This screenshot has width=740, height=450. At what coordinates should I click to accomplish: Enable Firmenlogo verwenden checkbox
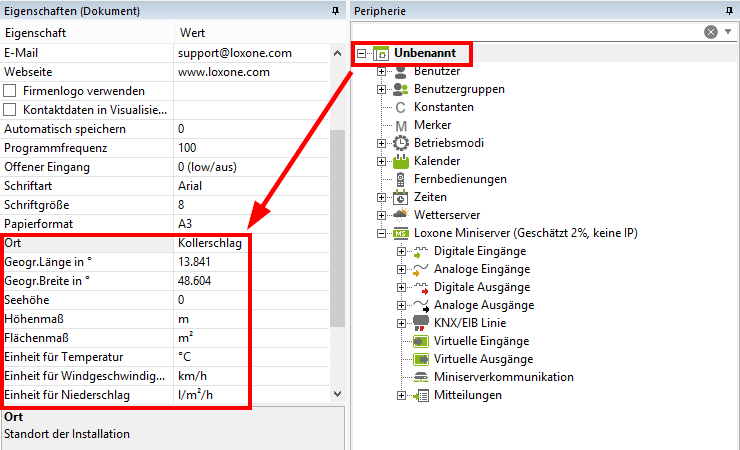[x=9, y=91]
